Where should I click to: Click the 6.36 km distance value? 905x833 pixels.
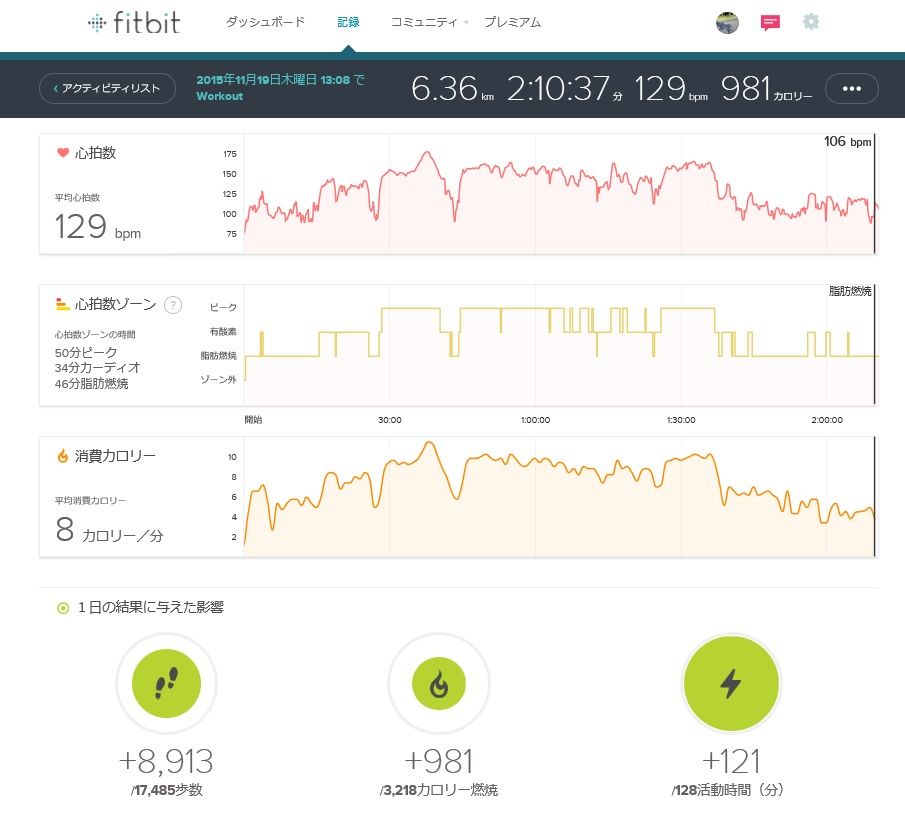pyautogui.click(x=452, y=88)
